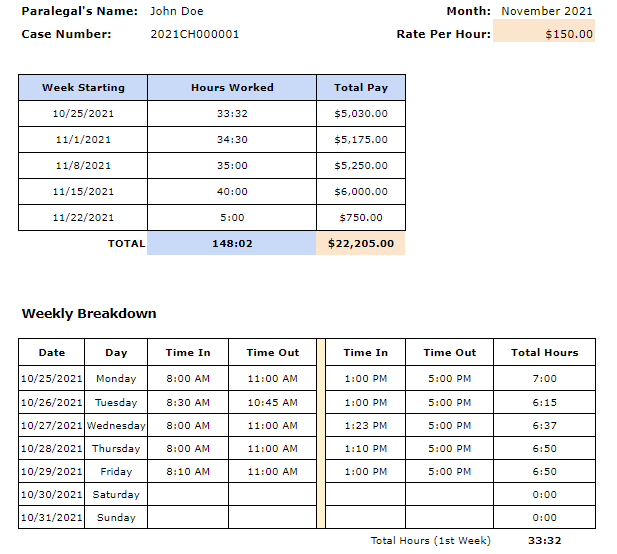Image resolution: width=617 pixels, height=554 pixels.
Task: Click total pay cell $750.00
Action: tap(361, 218)
